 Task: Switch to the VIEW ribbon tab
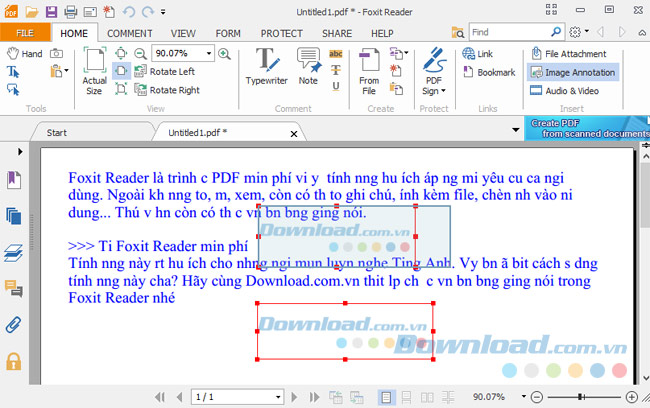tap(183, 33)
